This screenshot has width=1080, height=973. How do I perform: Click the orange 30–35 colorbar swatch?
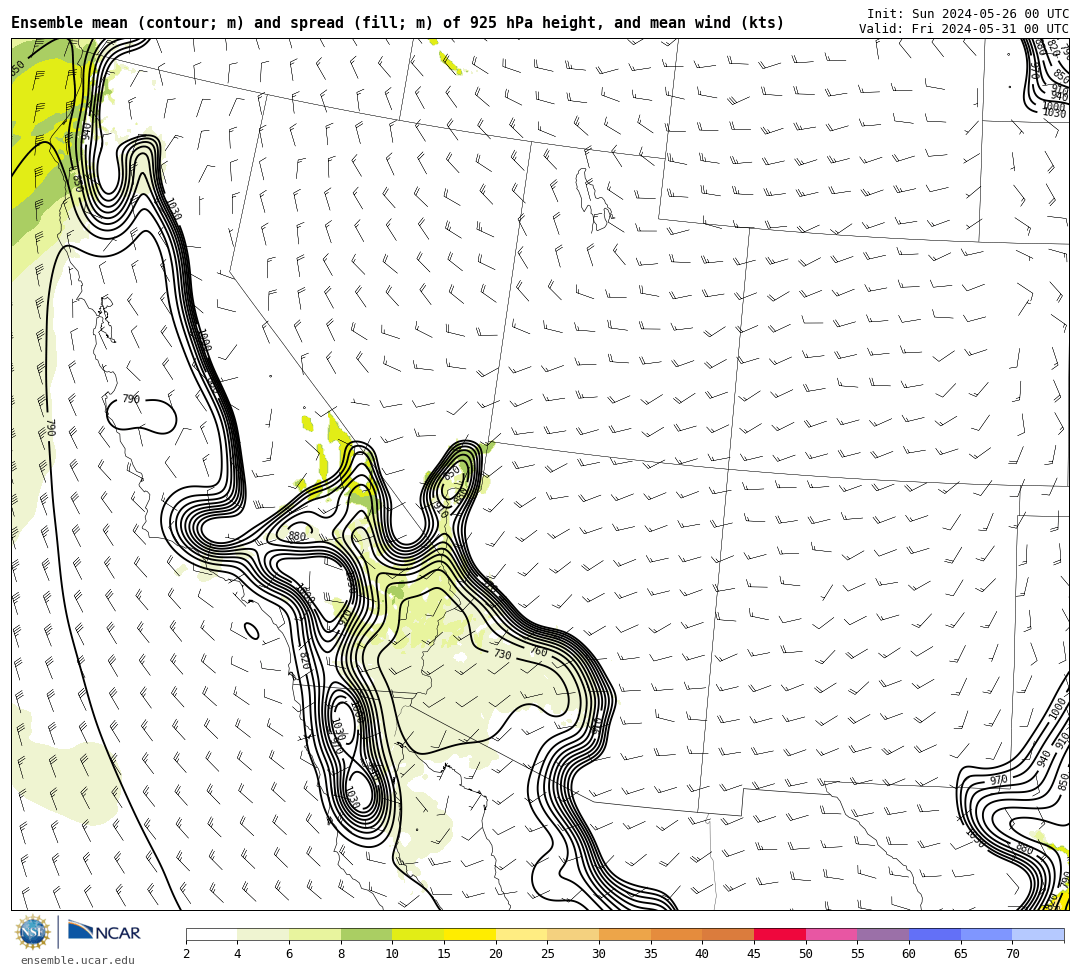coord(625,934)
